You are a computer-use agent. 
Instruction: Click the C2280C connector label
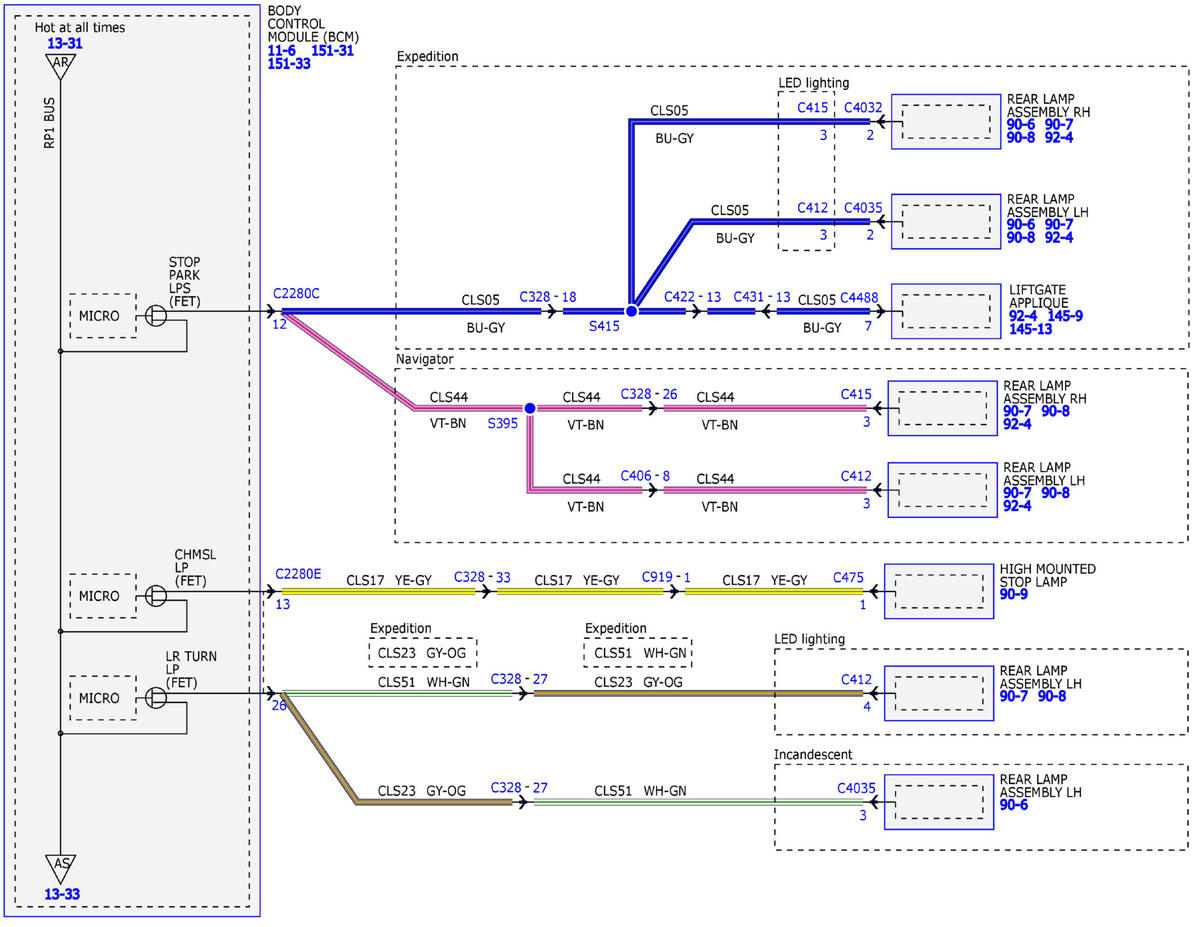(297, 293)
